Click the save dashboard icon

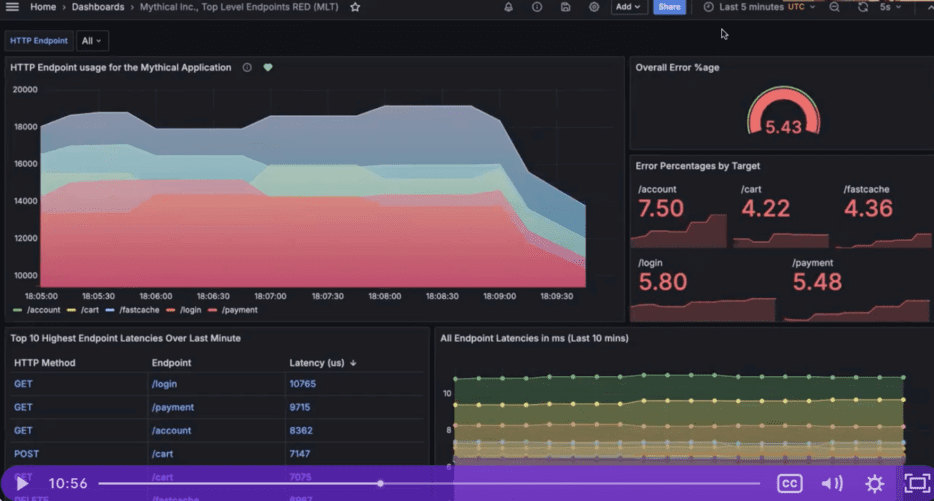[566, 7]
